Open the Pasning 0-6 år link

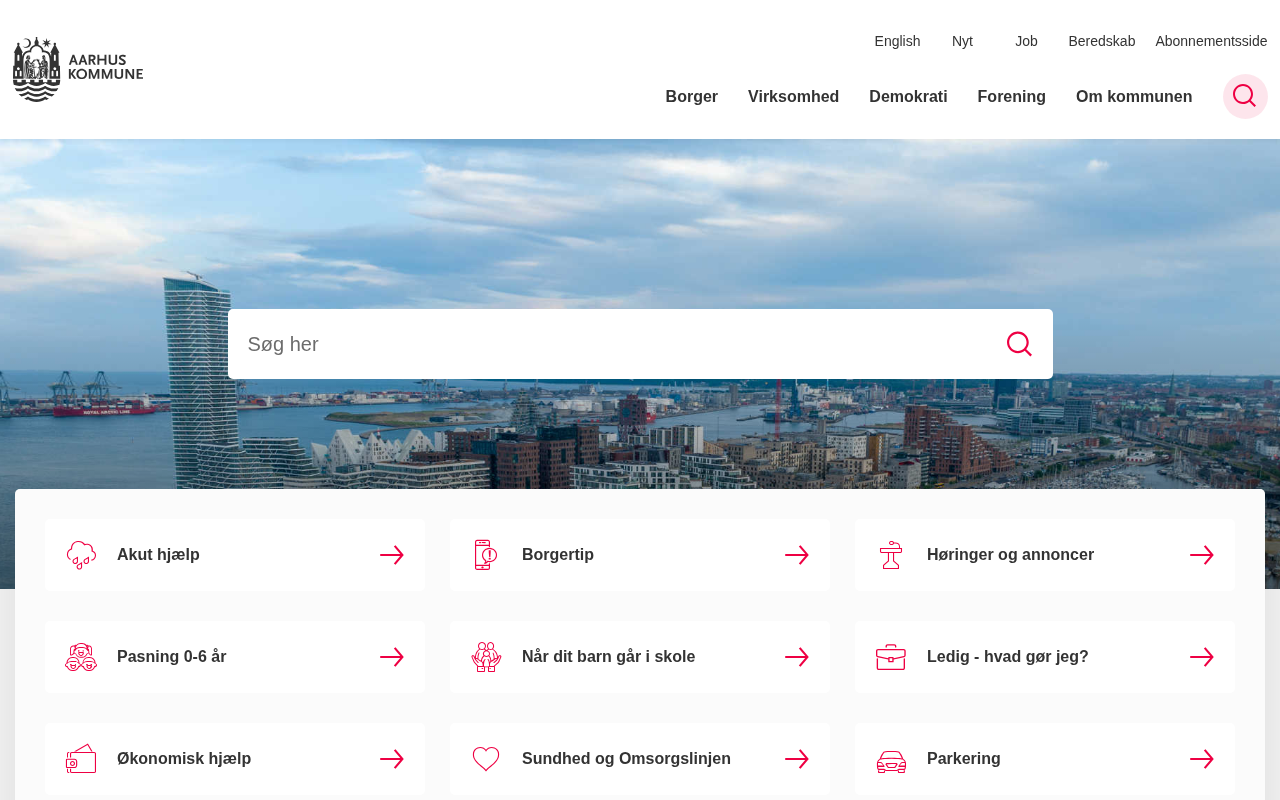click(x=235, y=657)
